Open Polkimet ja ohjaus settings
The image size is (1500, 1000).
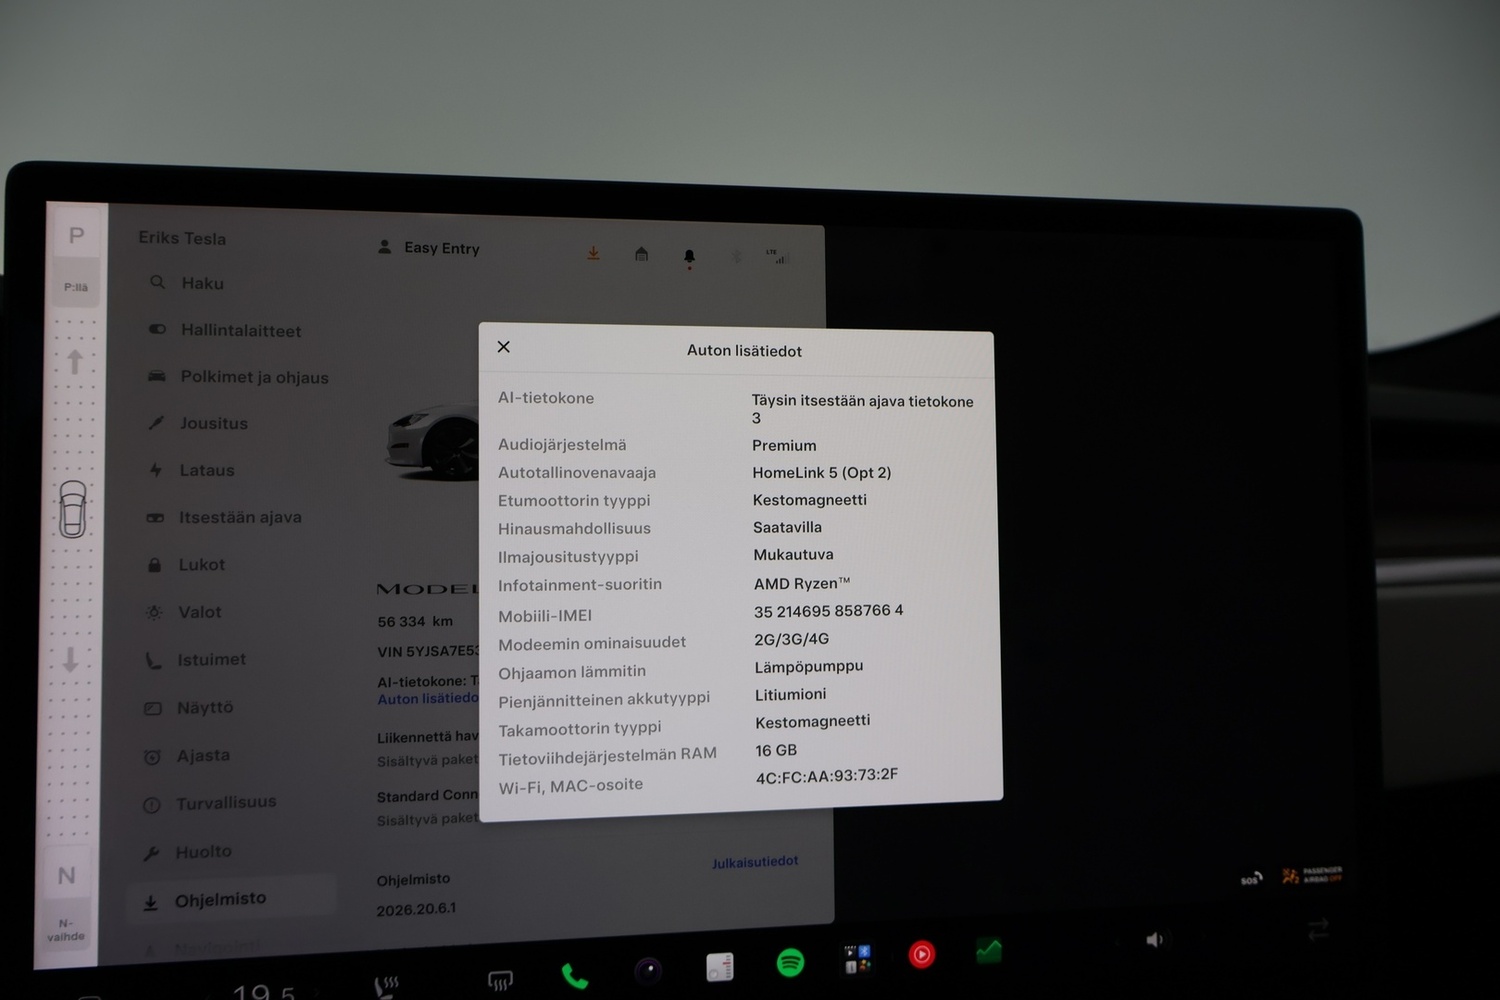tap(238, 377)
